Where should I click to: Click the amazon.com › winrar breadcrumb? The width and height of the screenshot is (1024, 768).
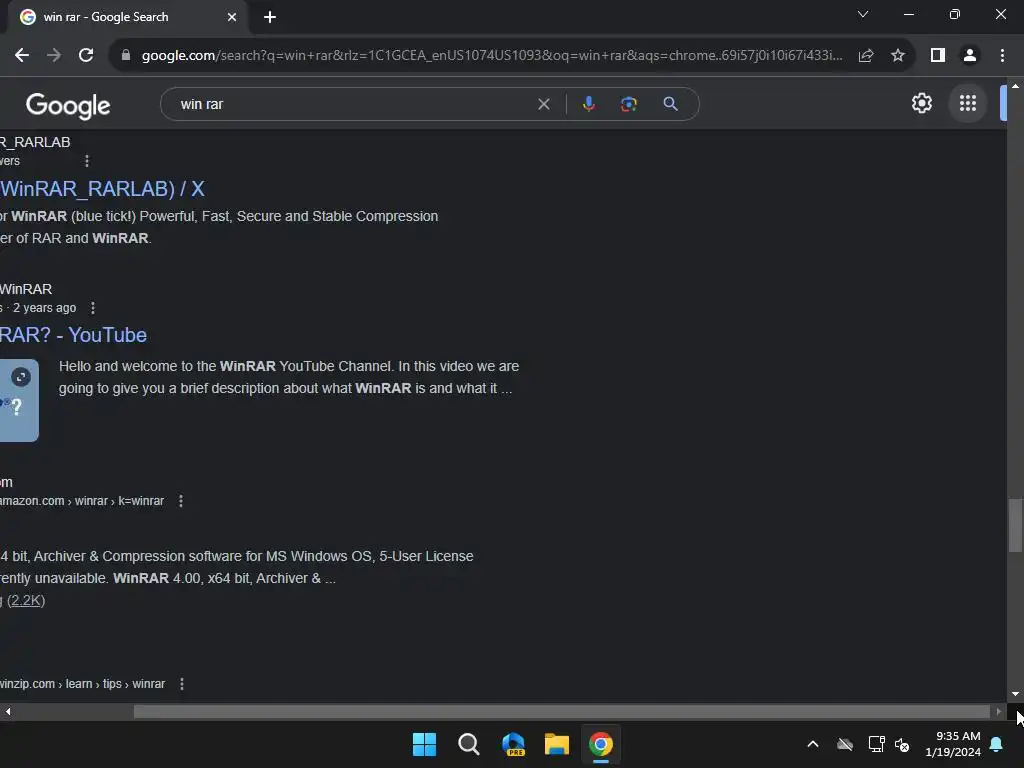tap(82, 501)
